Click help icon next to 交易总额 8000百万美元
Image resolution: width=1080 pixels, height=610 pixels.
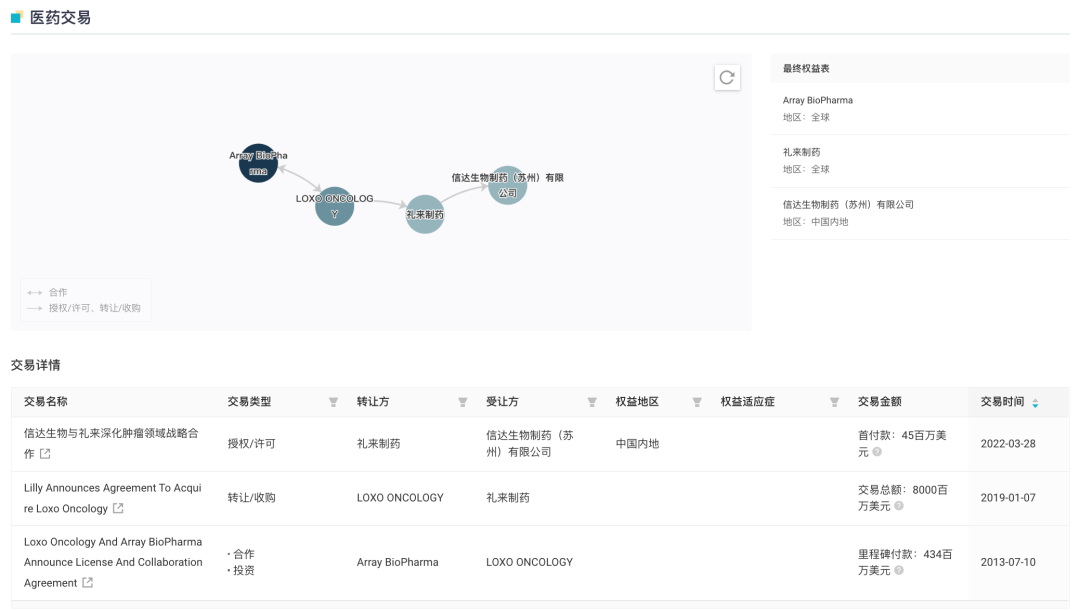pos(898,506)
